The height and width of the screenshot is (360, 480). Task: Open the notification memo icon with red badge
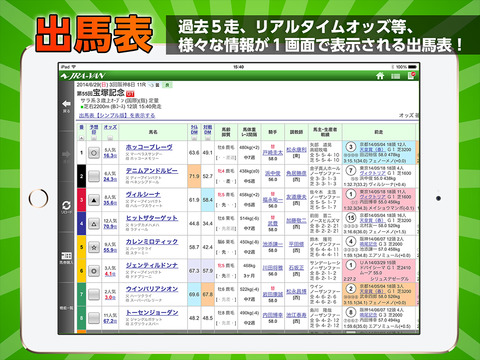click(x=411, y=76)
